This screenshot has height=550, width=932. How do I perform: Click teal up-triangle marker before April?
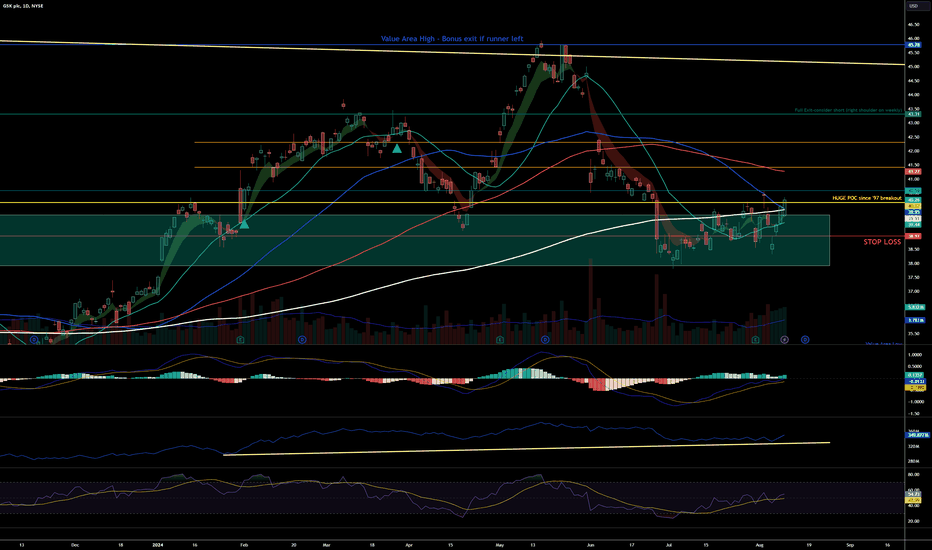tap(397, 149)
